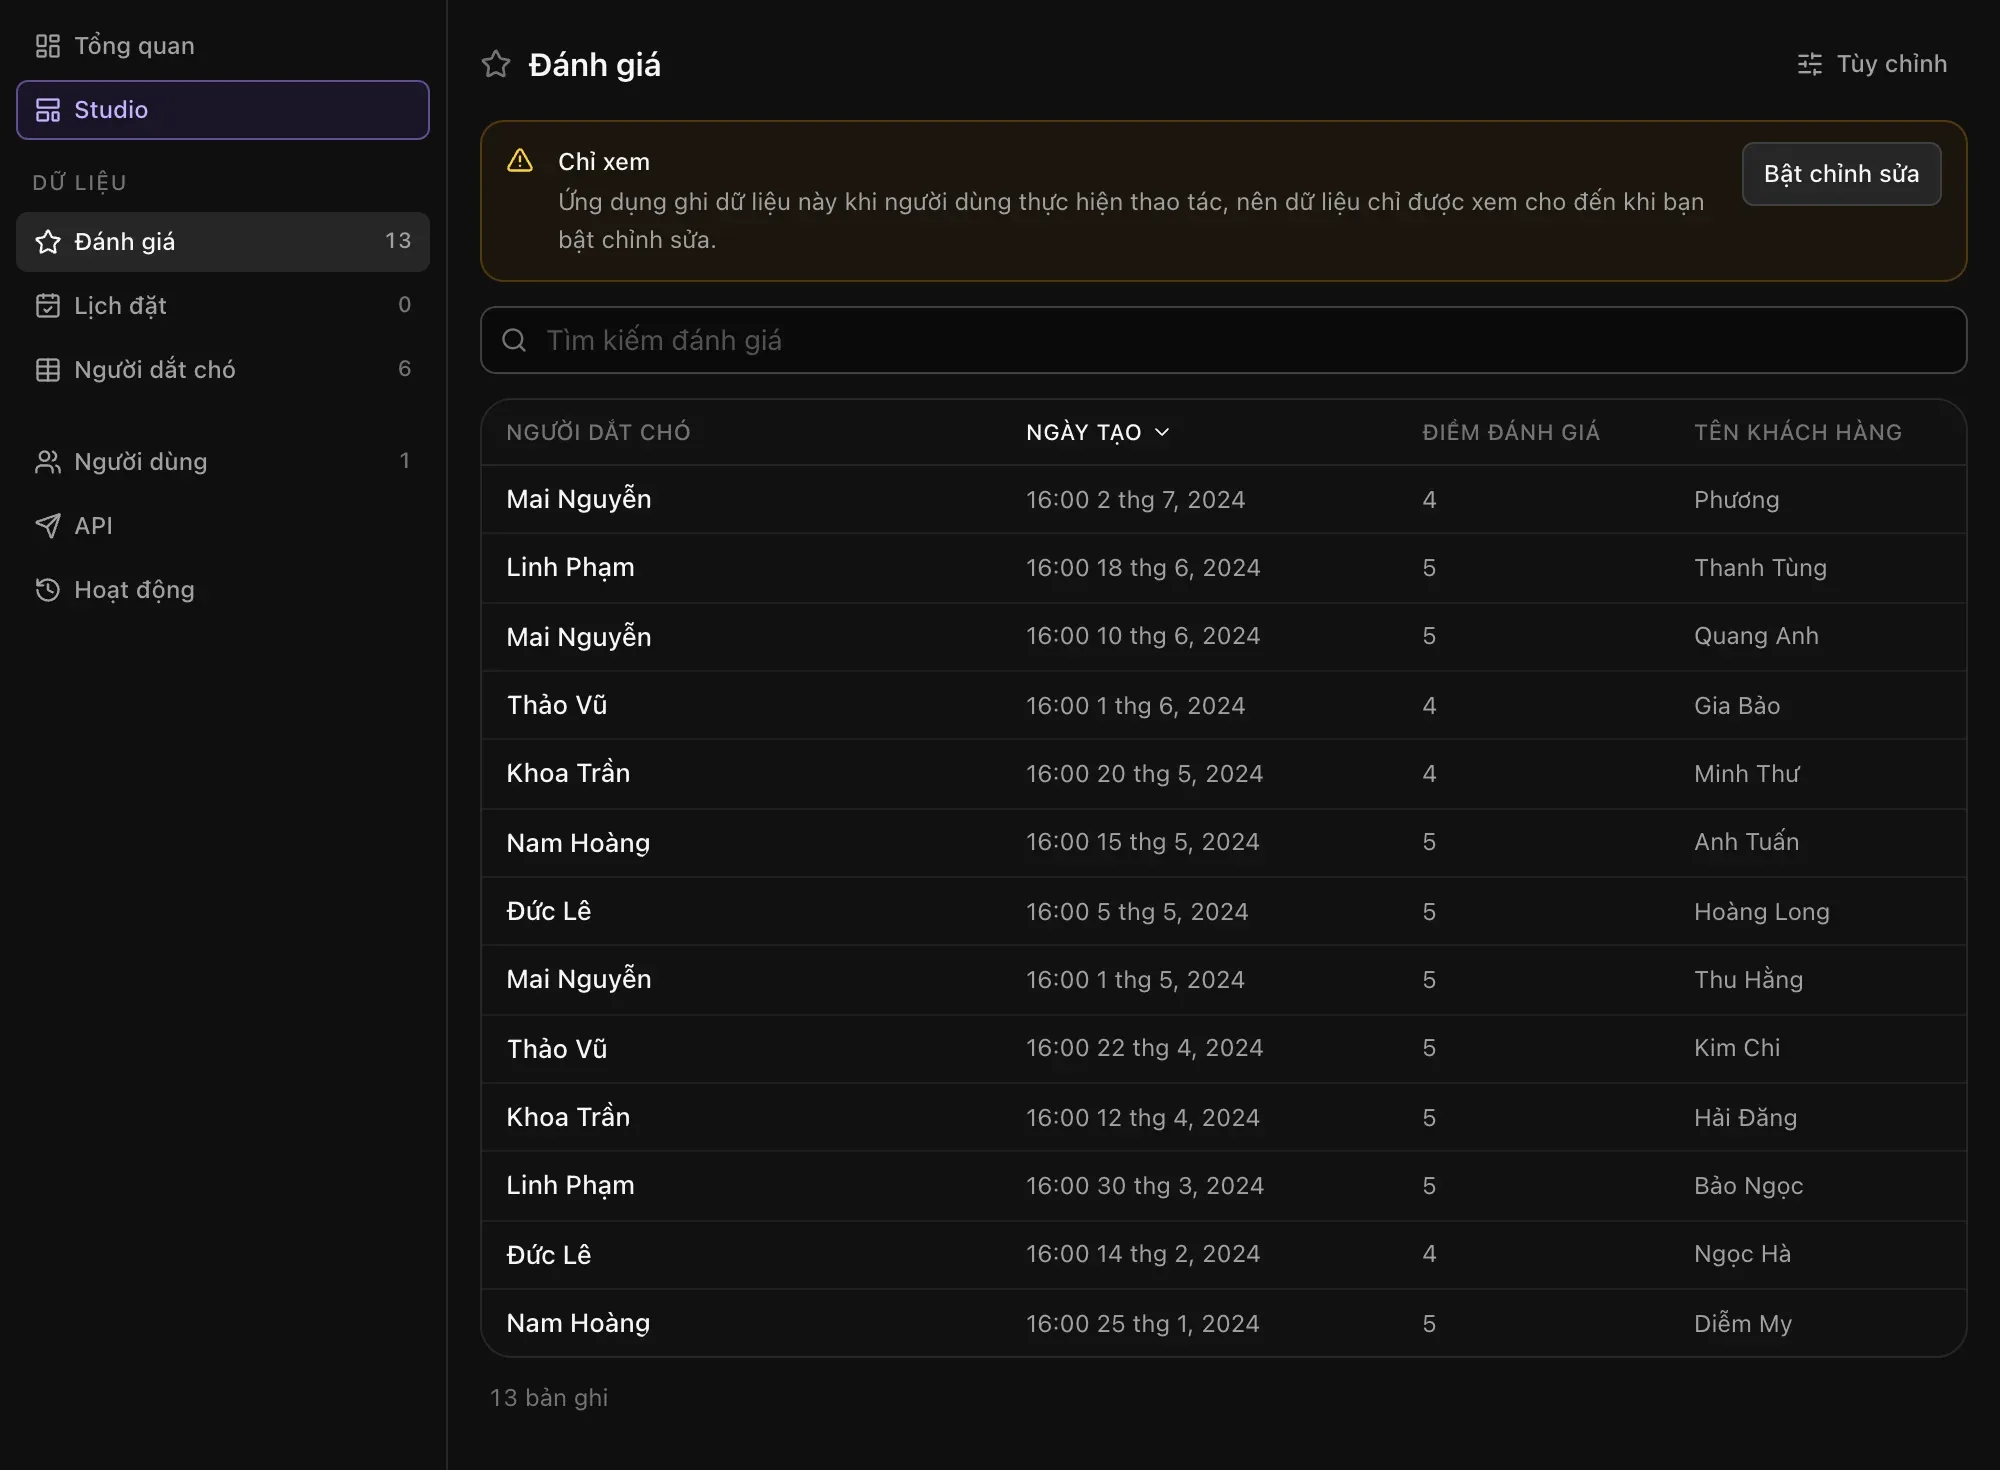Open the Hoạt động activity page
2000x1470 pixels.
pos(223,590)
